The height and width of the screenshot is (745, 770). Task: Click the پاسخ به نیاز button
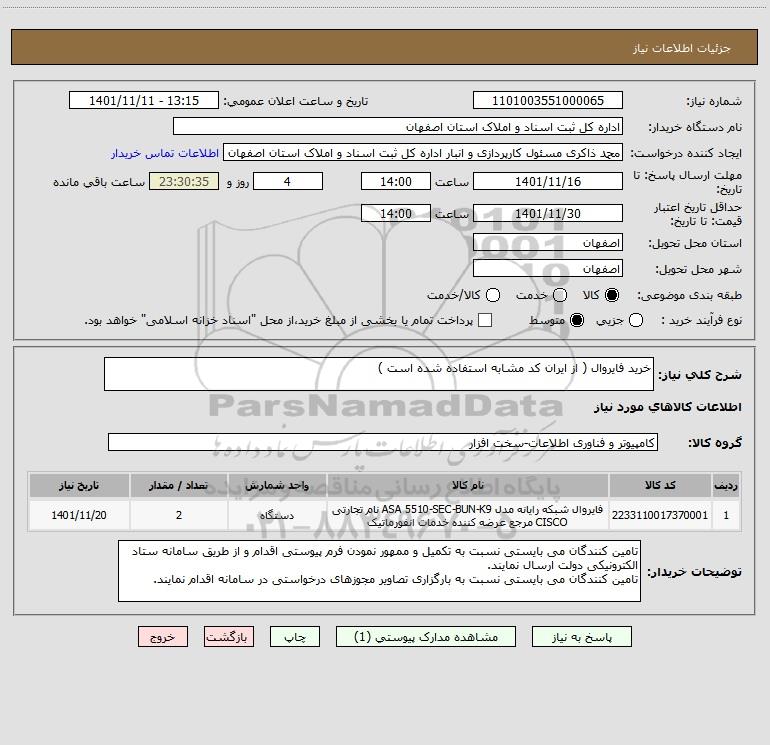(581, 637)
